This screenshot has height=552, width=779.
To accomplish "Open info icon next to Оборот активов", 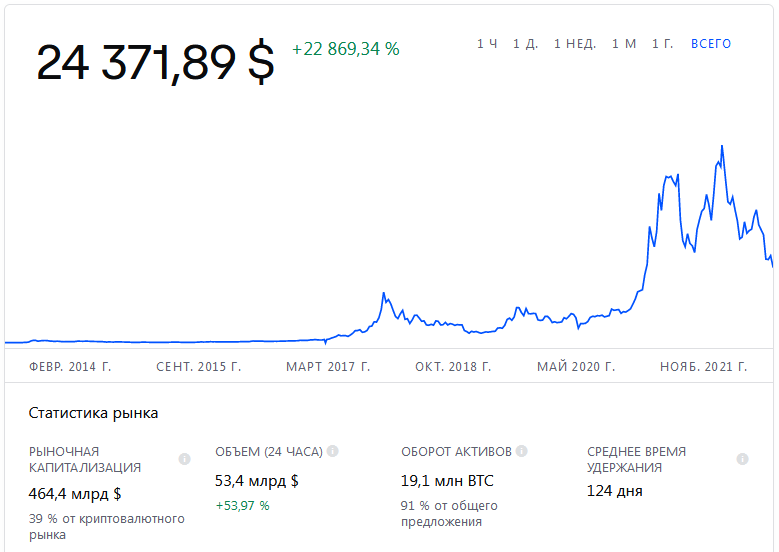I will click(x=522, y=451).
